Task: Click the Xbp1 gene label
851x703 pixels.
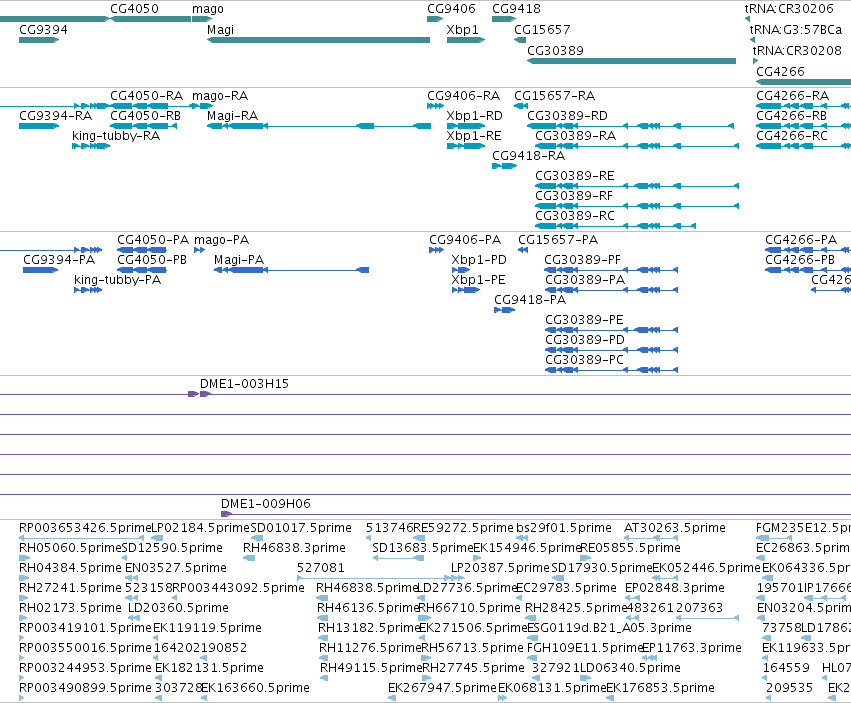Action: coord(462,29)
